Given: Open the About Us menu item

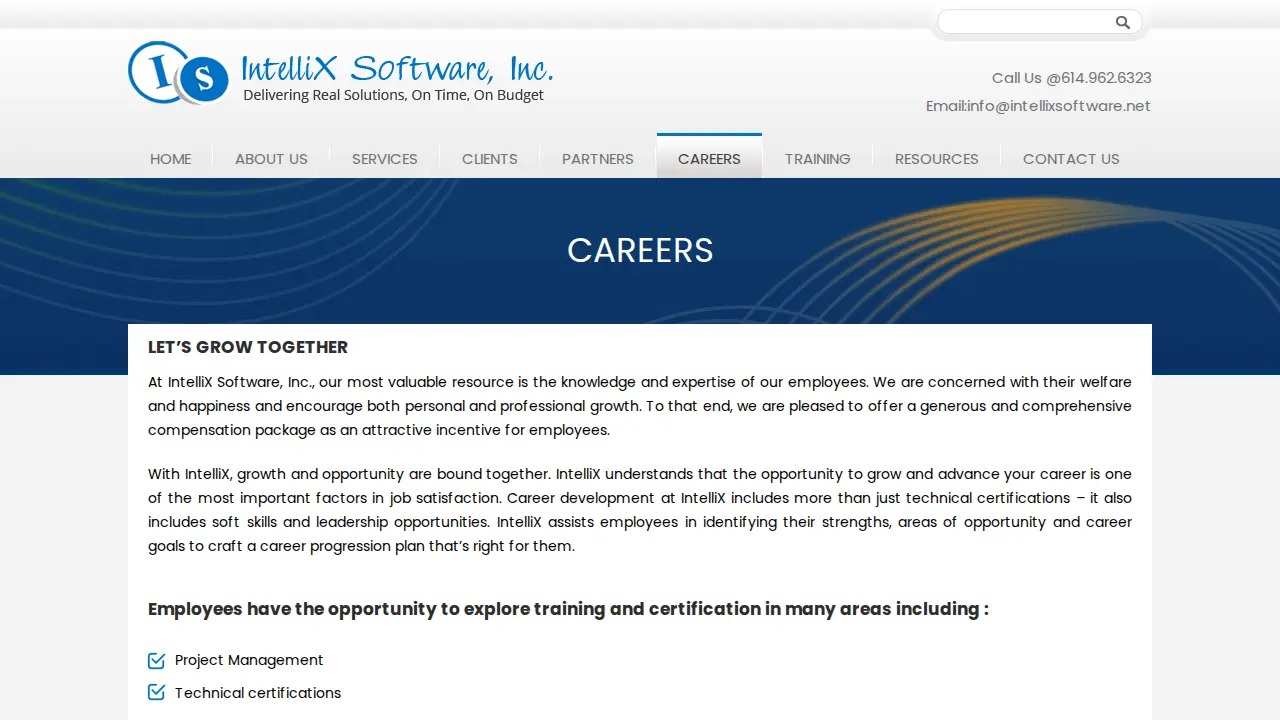Looking at the screenshot, I should 271,159.
